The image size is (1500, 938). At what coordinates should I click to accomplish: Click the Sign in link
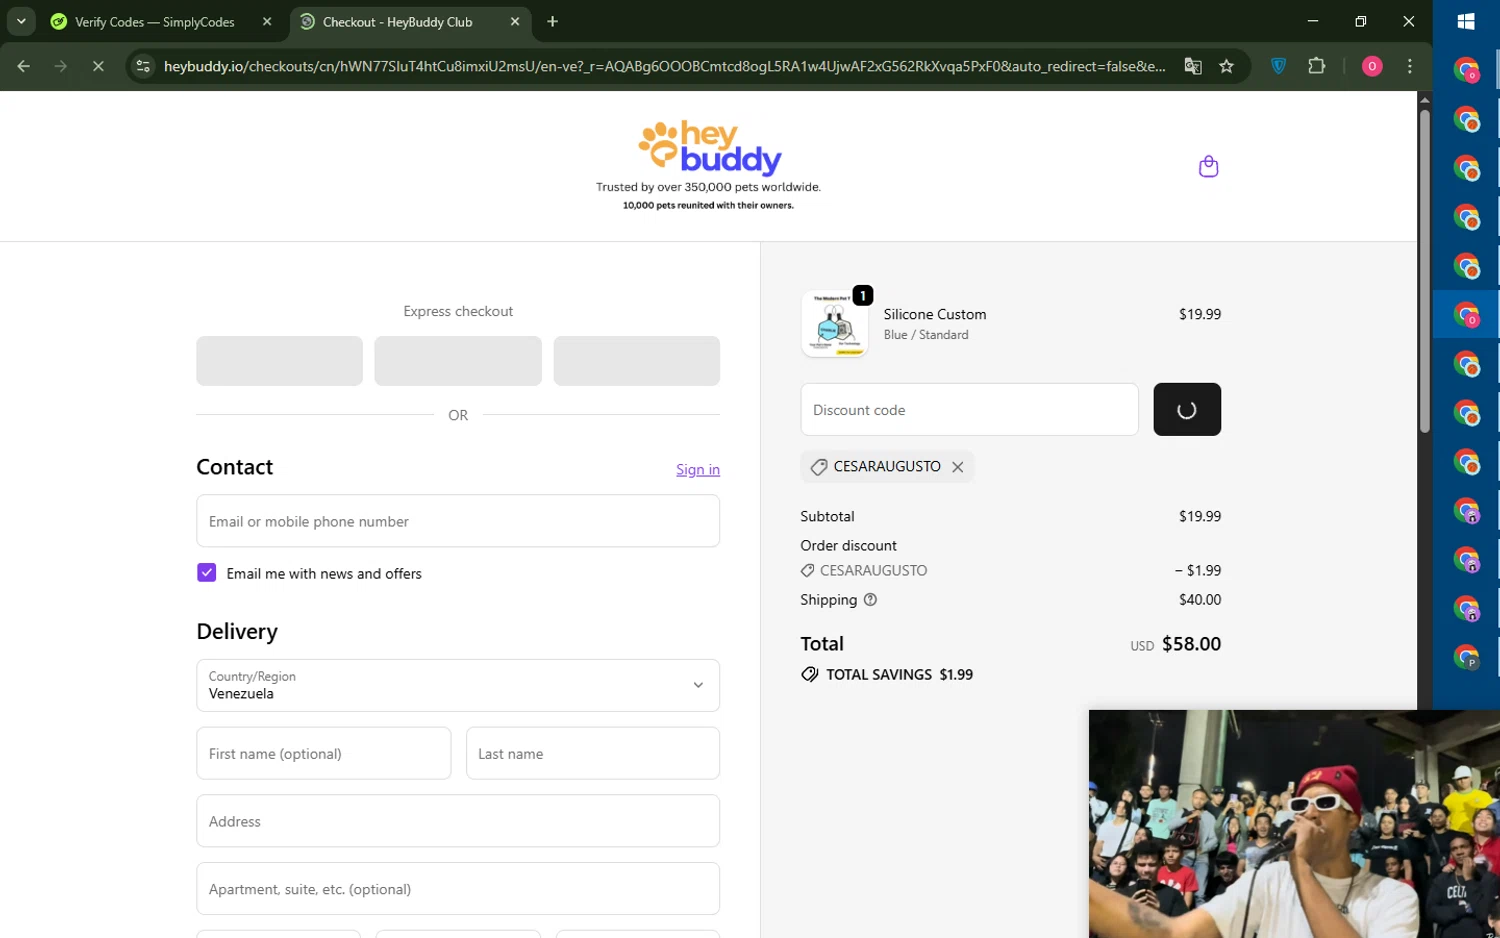698,469
